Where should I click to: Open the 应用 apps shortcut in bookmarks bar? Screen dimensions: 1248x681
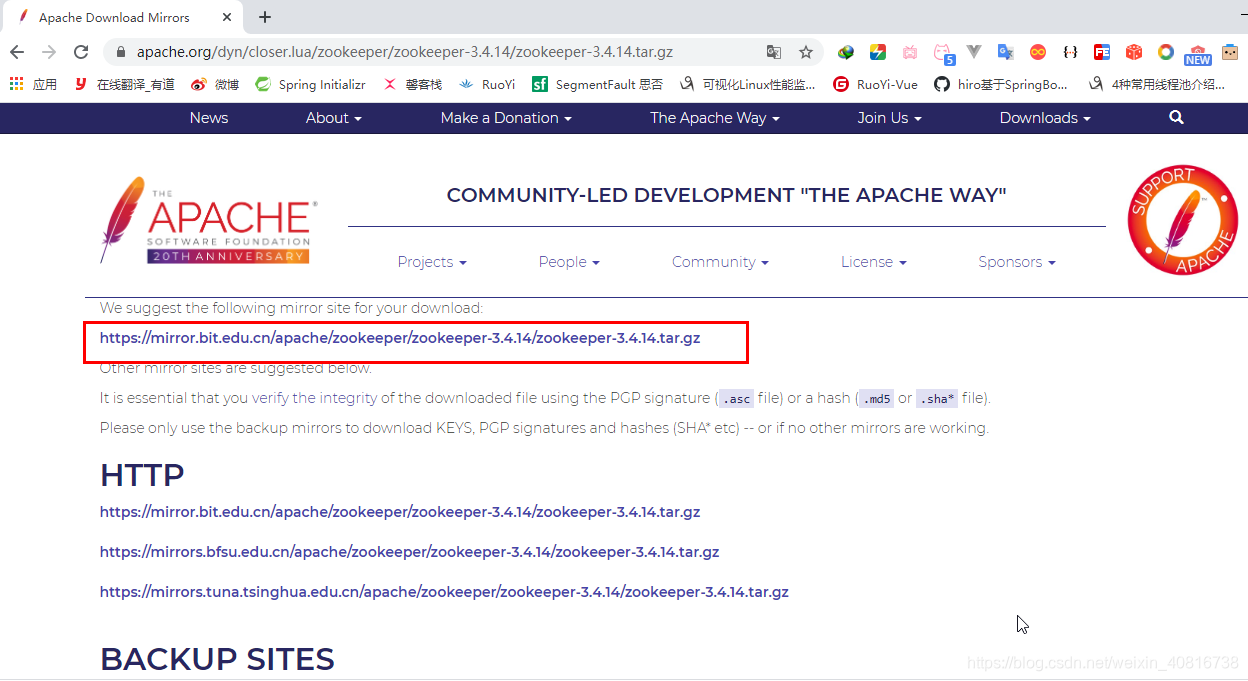(33, 85)
